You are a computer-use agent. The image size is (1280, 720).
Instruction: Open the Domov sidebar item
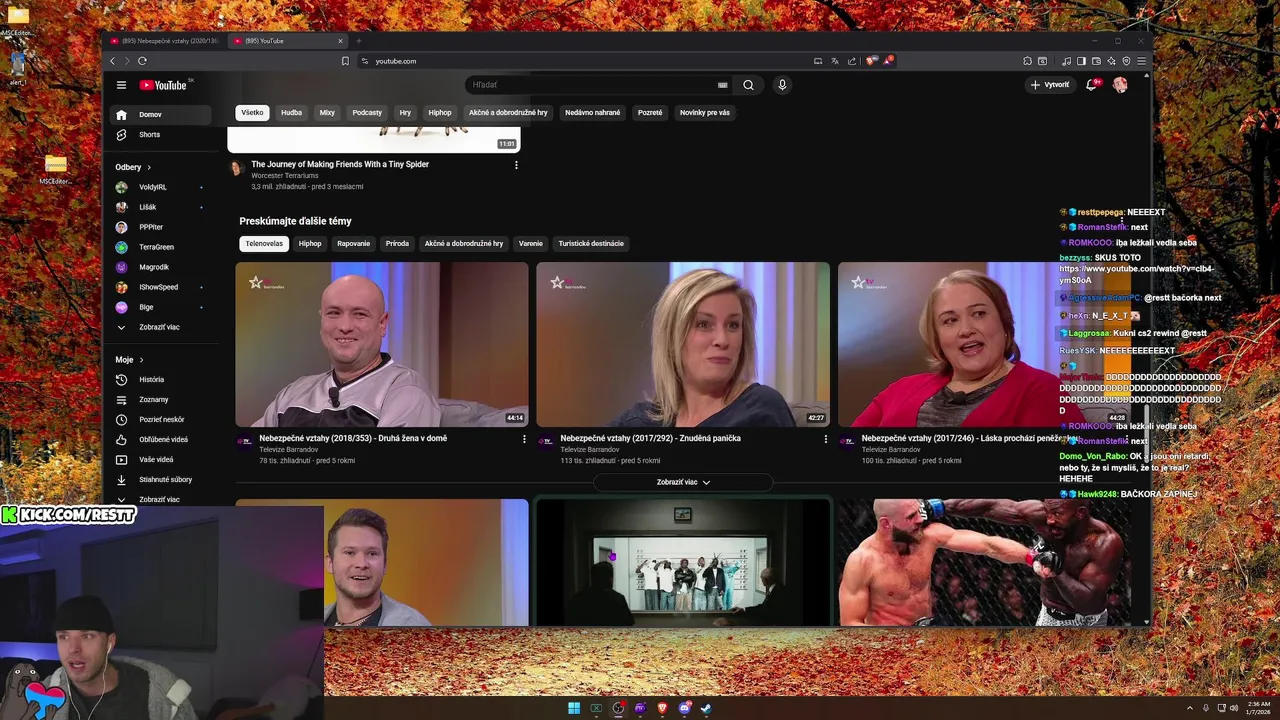160,114
